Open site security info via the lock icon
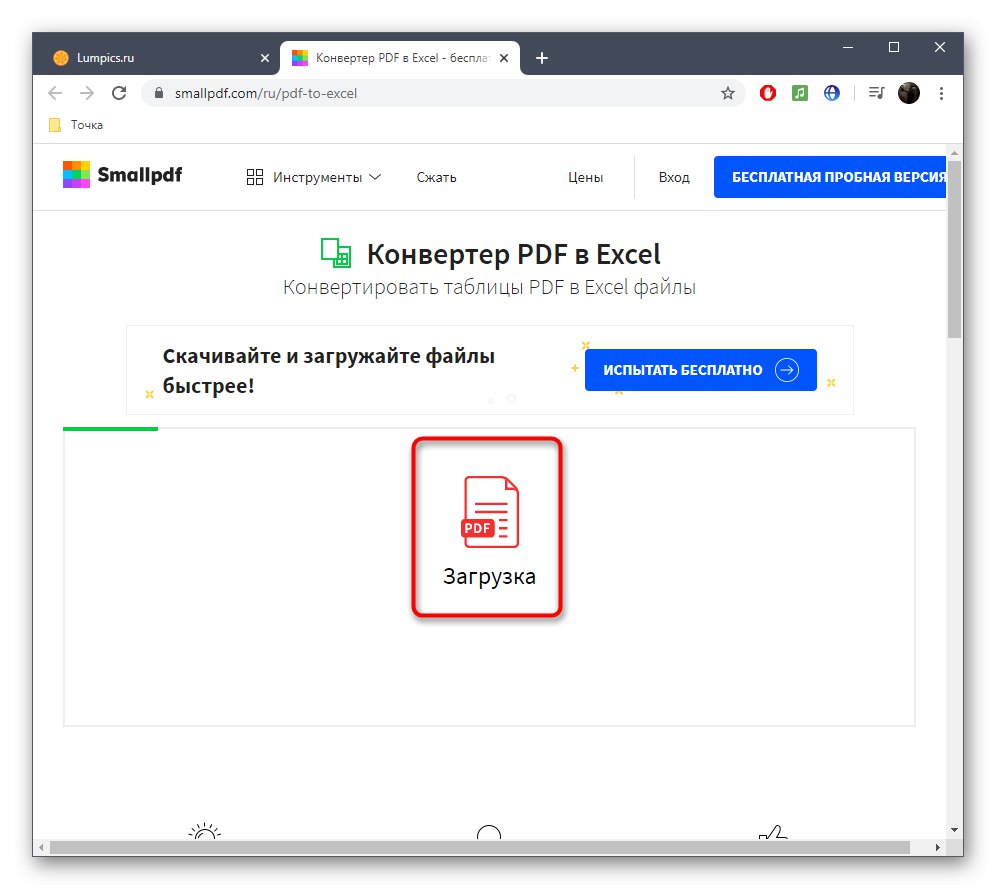996x889 pixels. pyautogui.click(x=158, y=92)
